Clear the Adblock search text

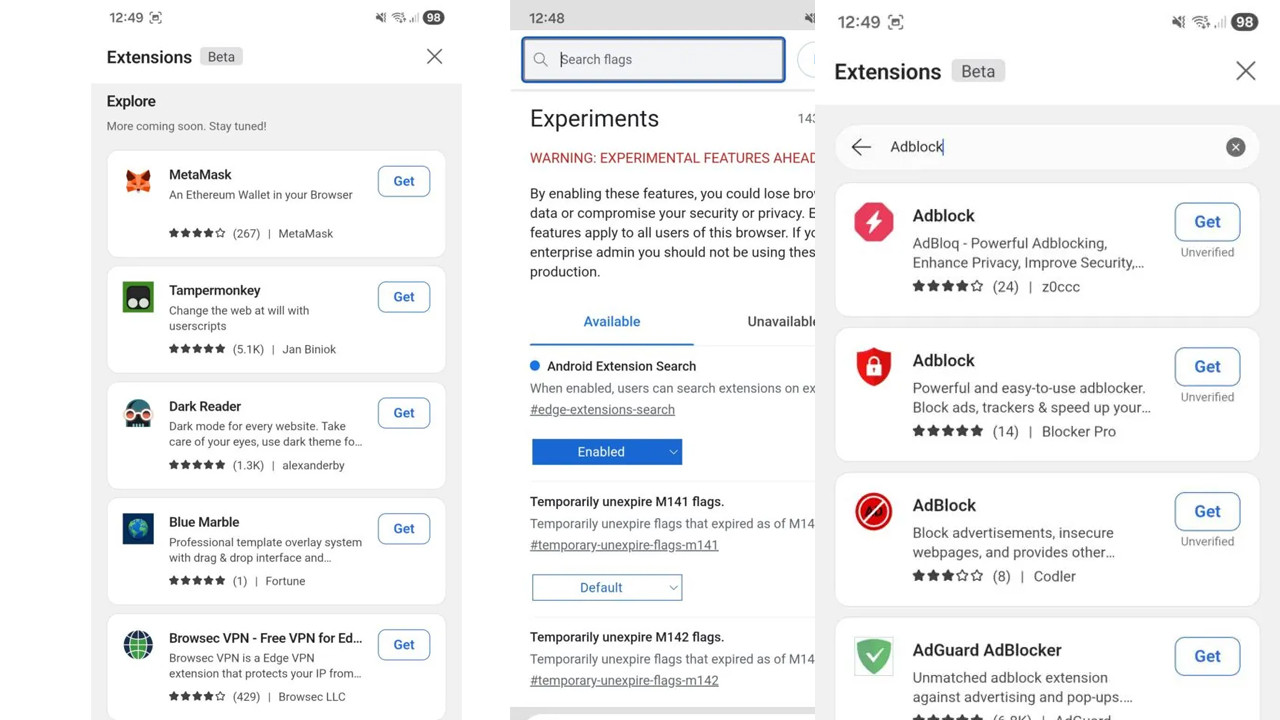(1235, 147)
